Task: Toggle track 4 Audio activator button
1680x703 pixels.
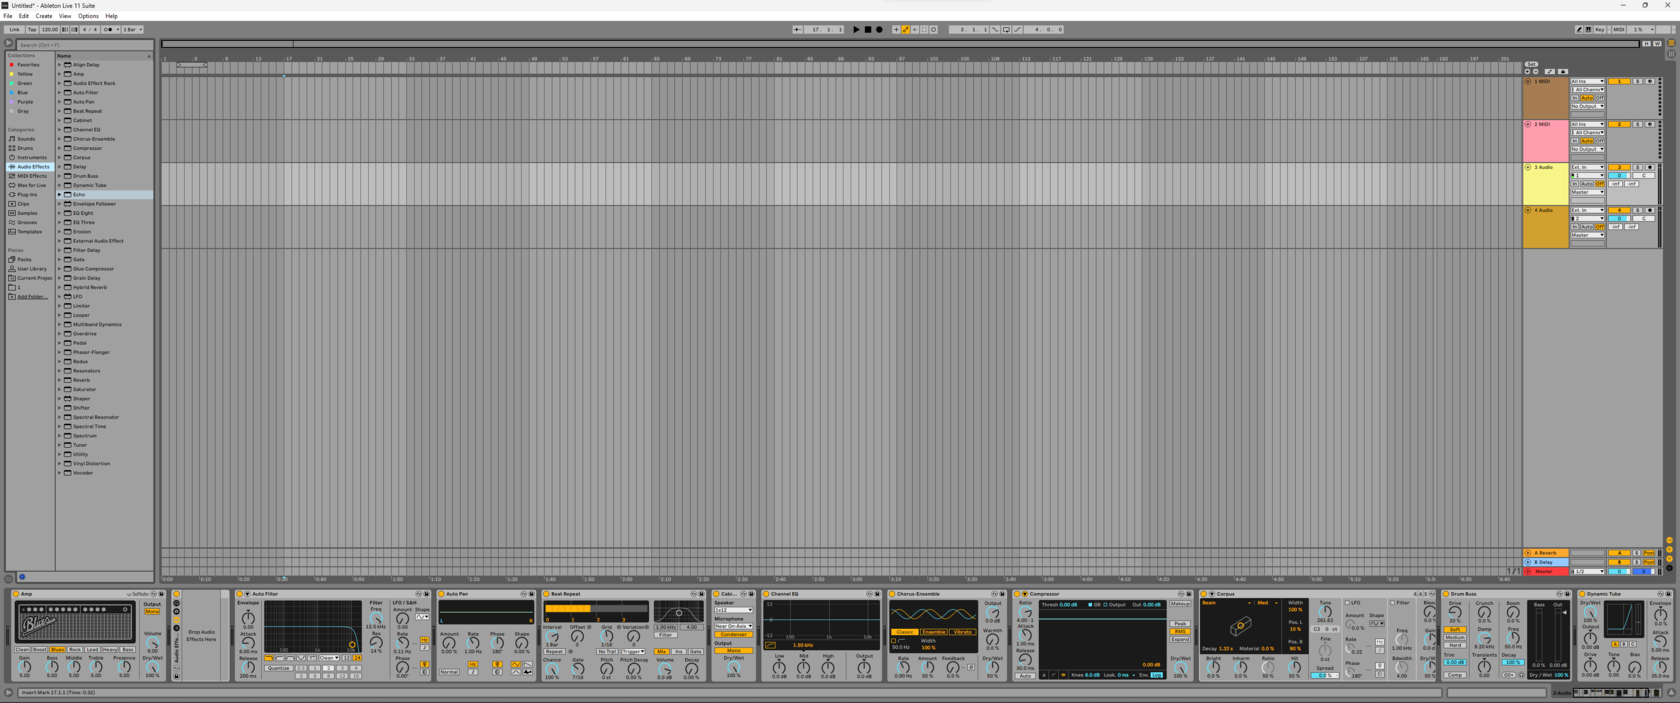Action: click(1619, 210)
